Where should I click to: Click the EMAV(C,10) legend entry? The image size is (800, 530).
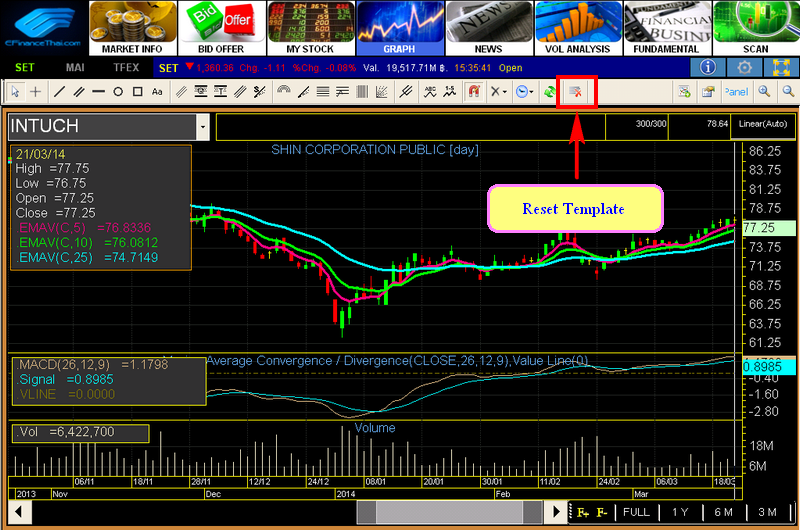[x=87, y=242]
